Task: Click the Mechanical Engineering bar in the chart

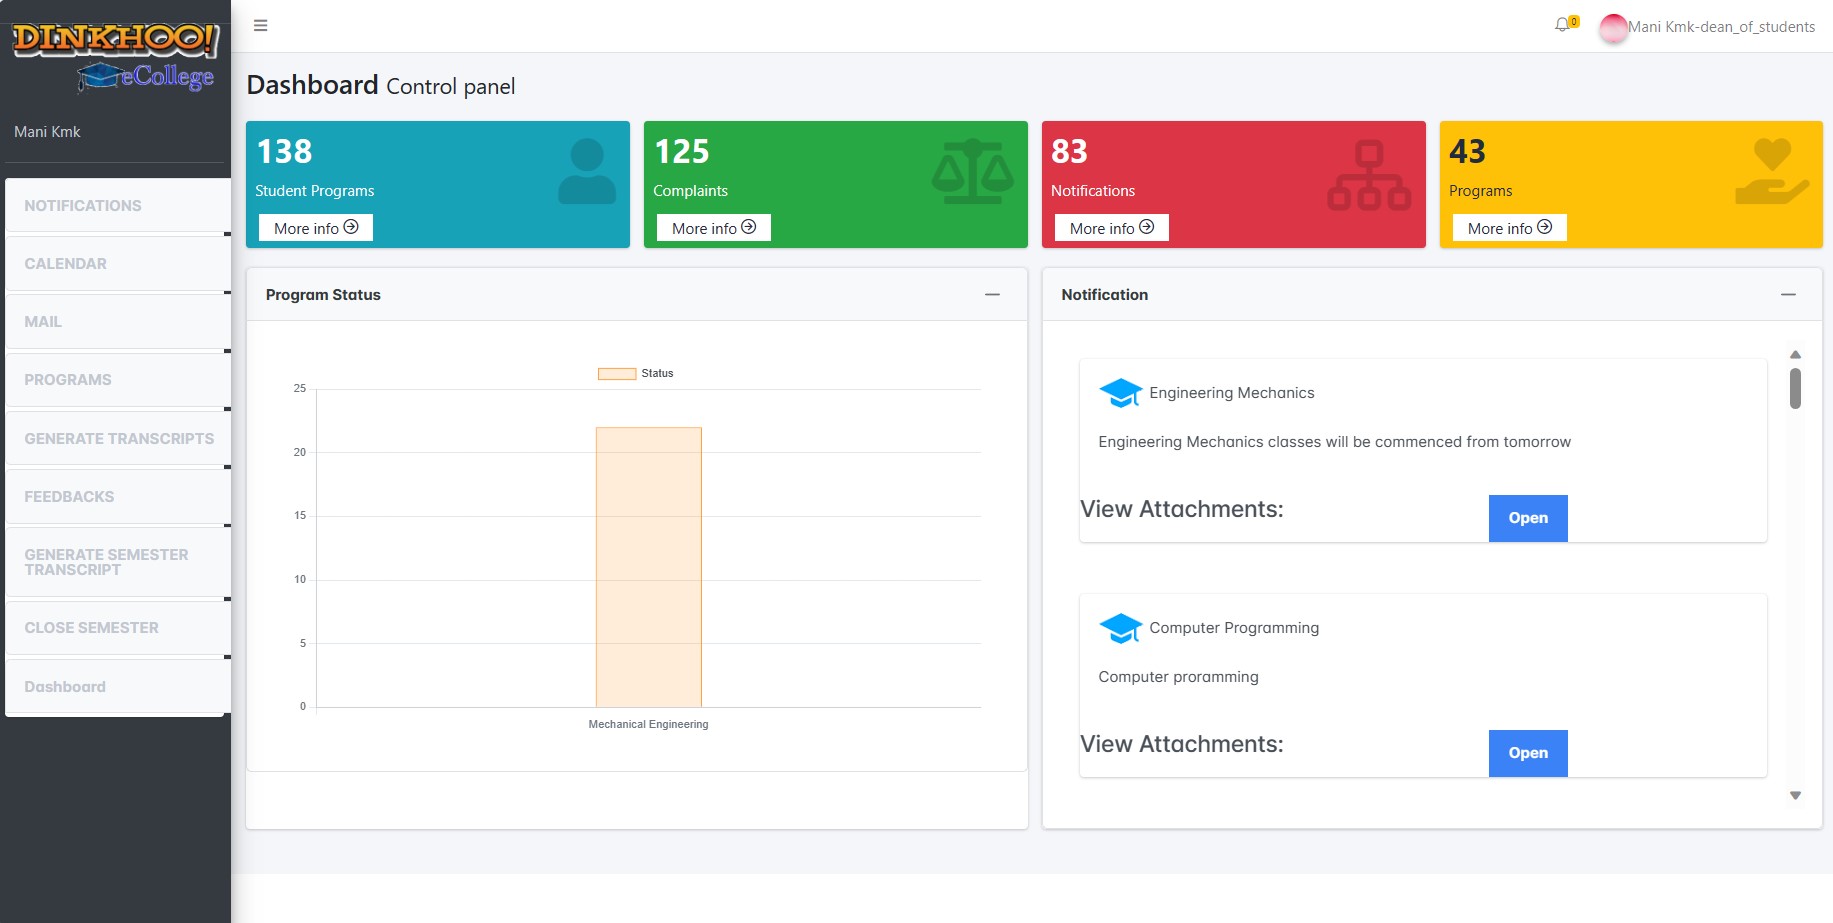Action: click(x=649, y=567)
